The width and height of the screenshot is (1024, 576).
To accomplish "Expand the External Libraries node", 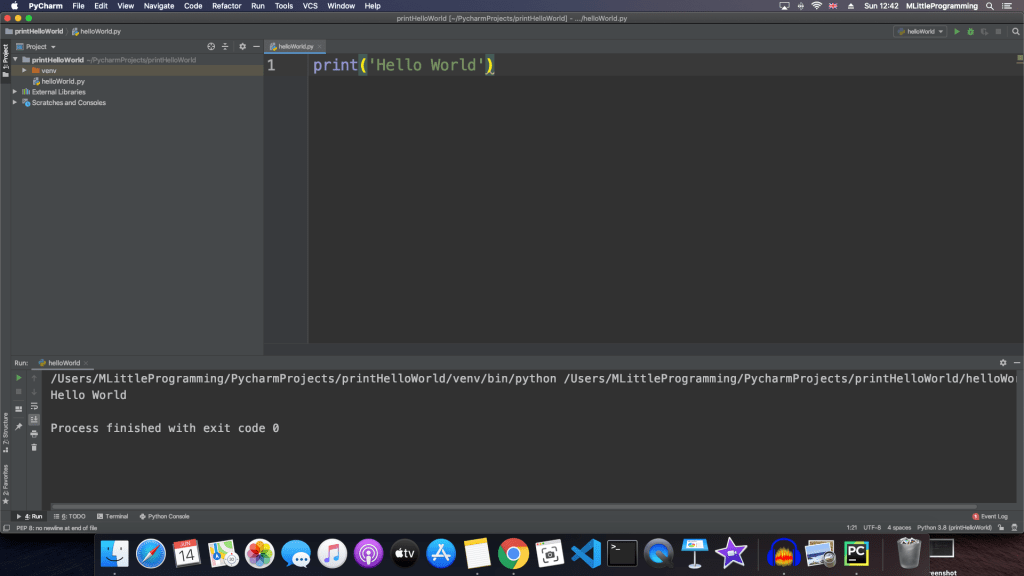I will [15, 92].
